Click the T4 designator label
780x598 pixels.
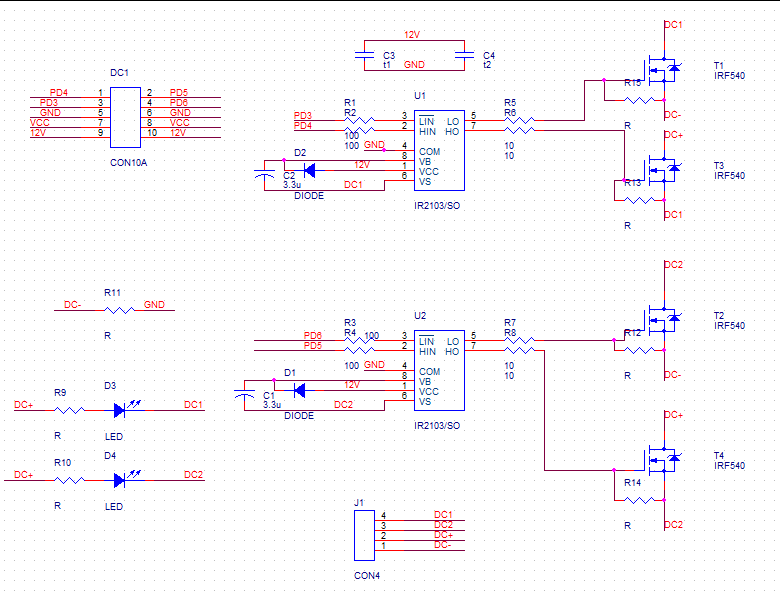pyautogui.click(x=719, y=456)
